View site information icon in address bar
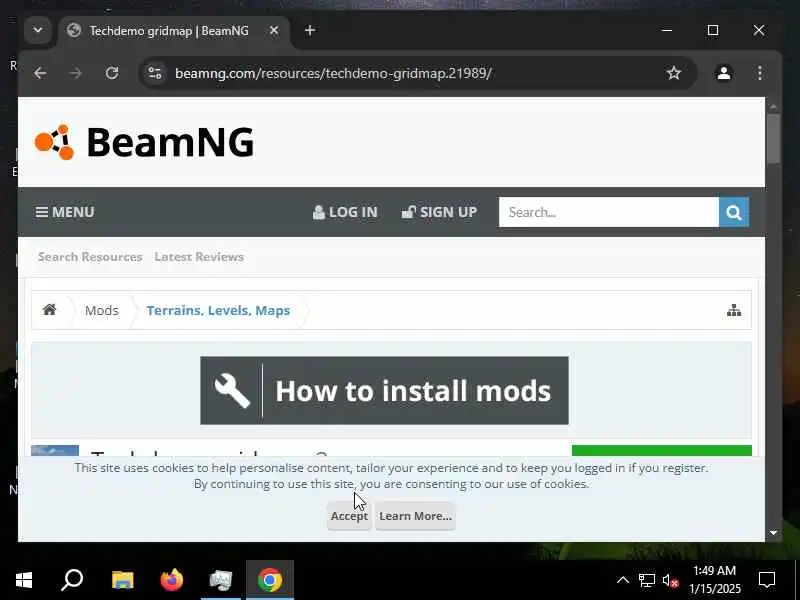 155,73
